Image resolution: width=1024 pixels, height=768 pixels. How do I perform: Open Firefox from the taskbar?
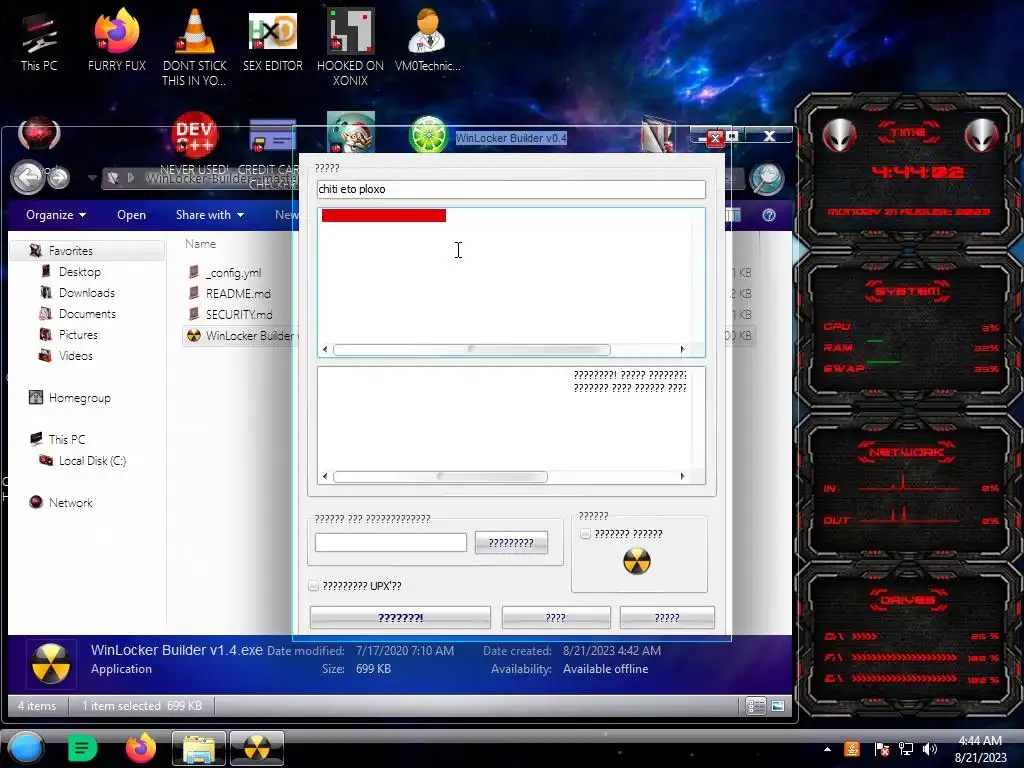140,748
